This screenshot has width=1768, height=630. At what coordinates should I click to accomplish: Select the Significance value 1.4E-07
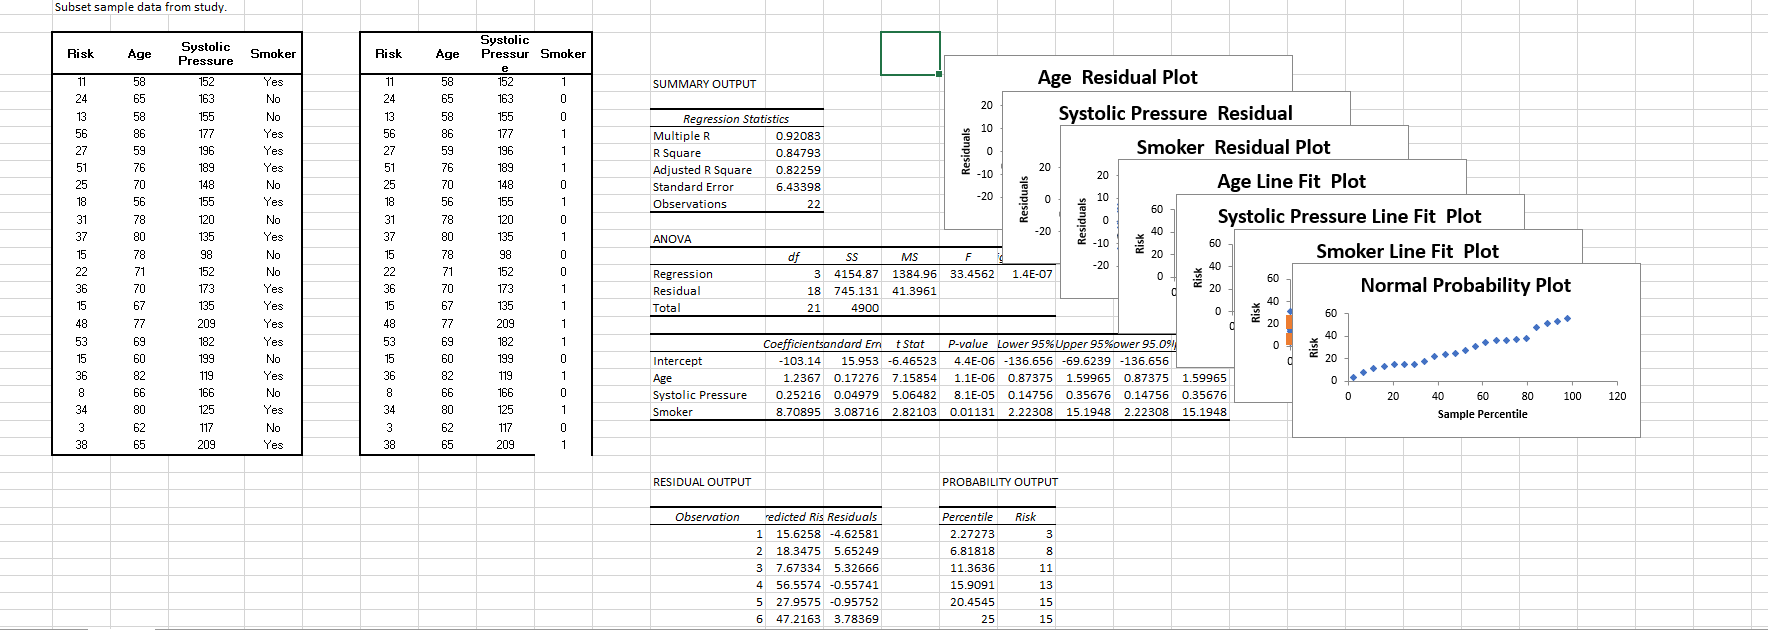[1032, 274]
